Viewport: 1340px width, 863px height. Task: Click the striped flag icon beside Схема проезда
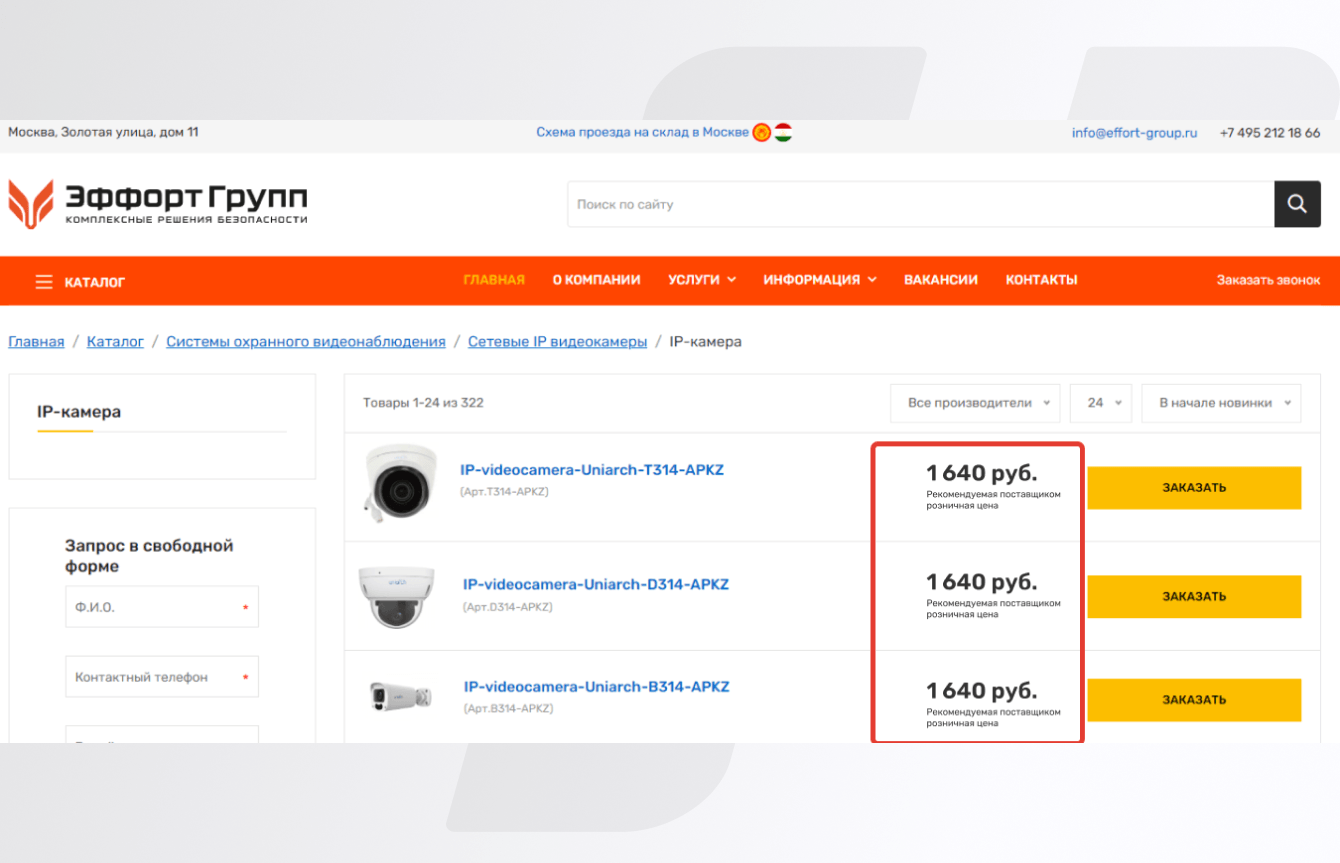[783, 132]
